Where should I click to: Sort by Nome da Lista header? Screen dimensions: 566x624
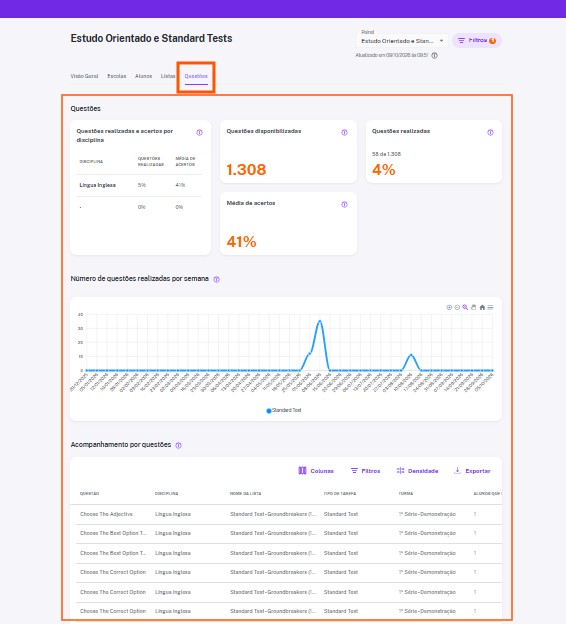click(x=246, y=493)
